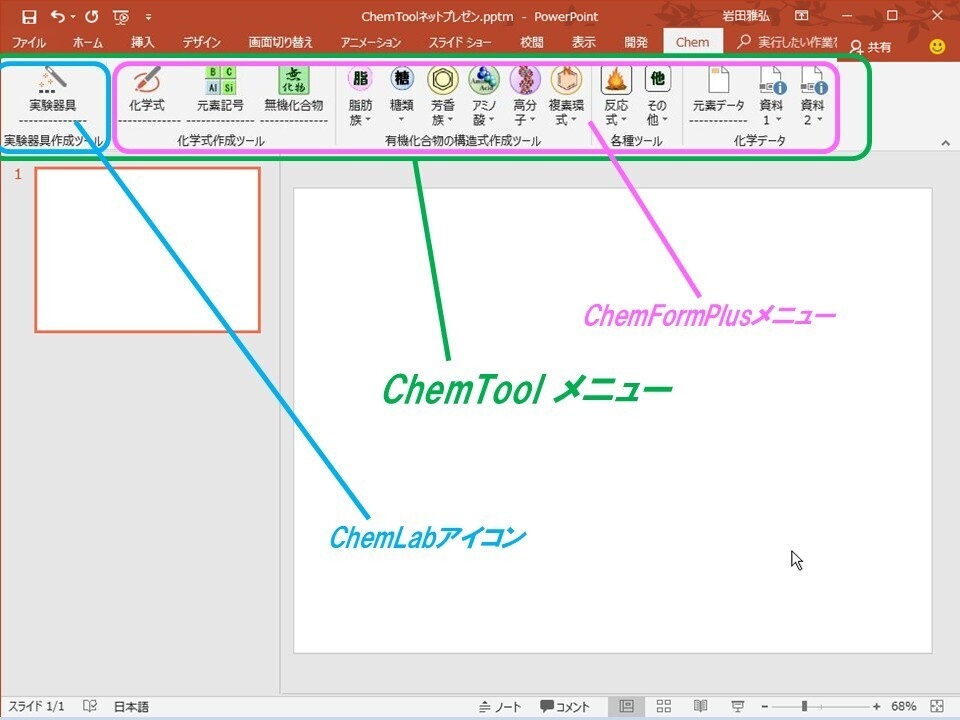The width and height of the screenshot is (960, 720).
Task: Switch to Reading view icon
Action: click(700, 706)
